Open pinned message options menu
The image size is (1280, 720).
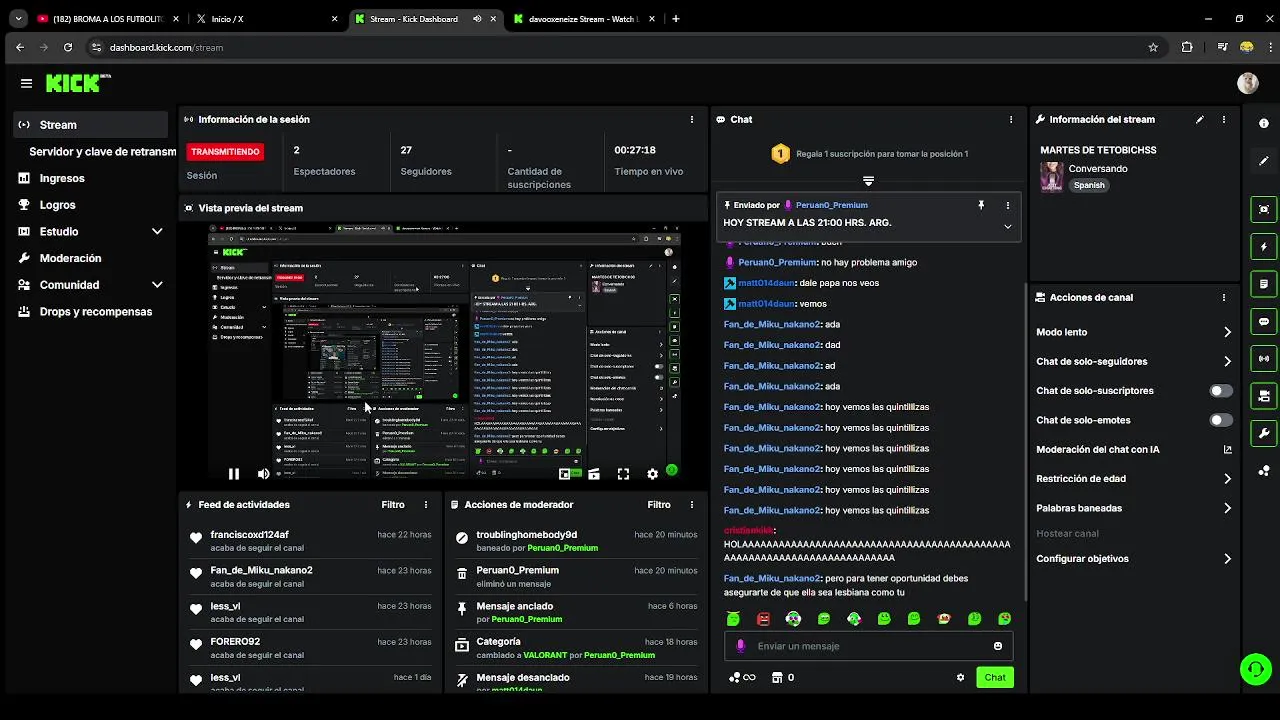(1008, 205)
